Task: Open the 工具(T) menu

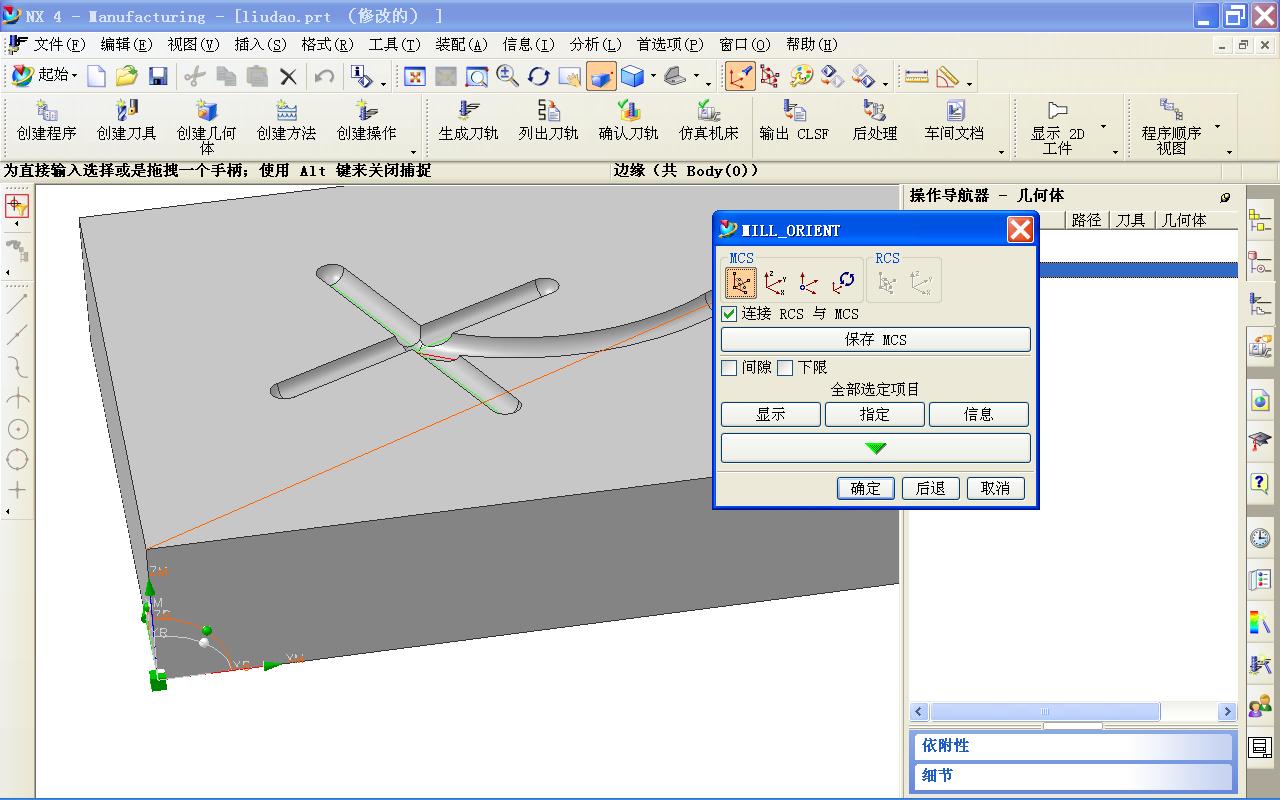Action: (394, 44)
